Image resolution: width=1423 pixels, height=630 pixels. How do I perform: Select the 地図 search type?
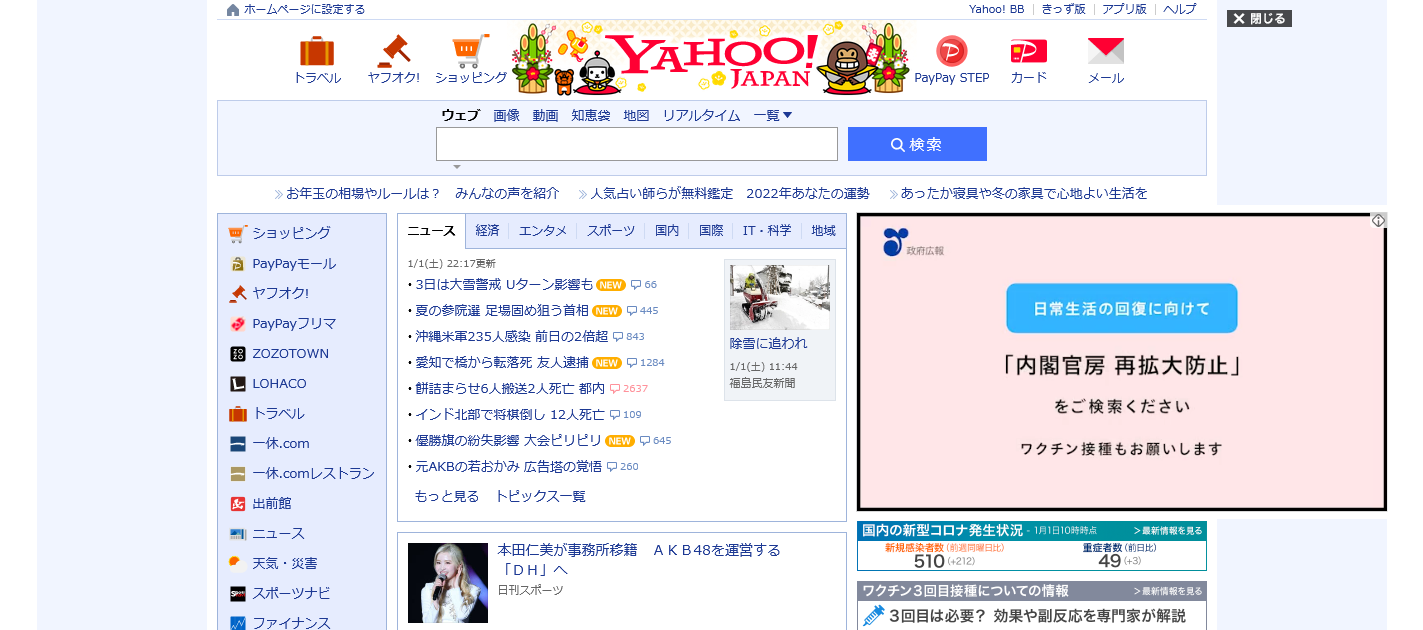[x=636, y=115]
